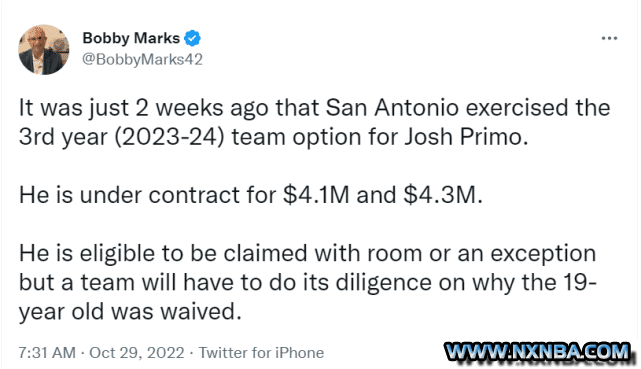Click the name Josh Primo in tweet
Screen dimensions: 641x369
tap(463, 137)
